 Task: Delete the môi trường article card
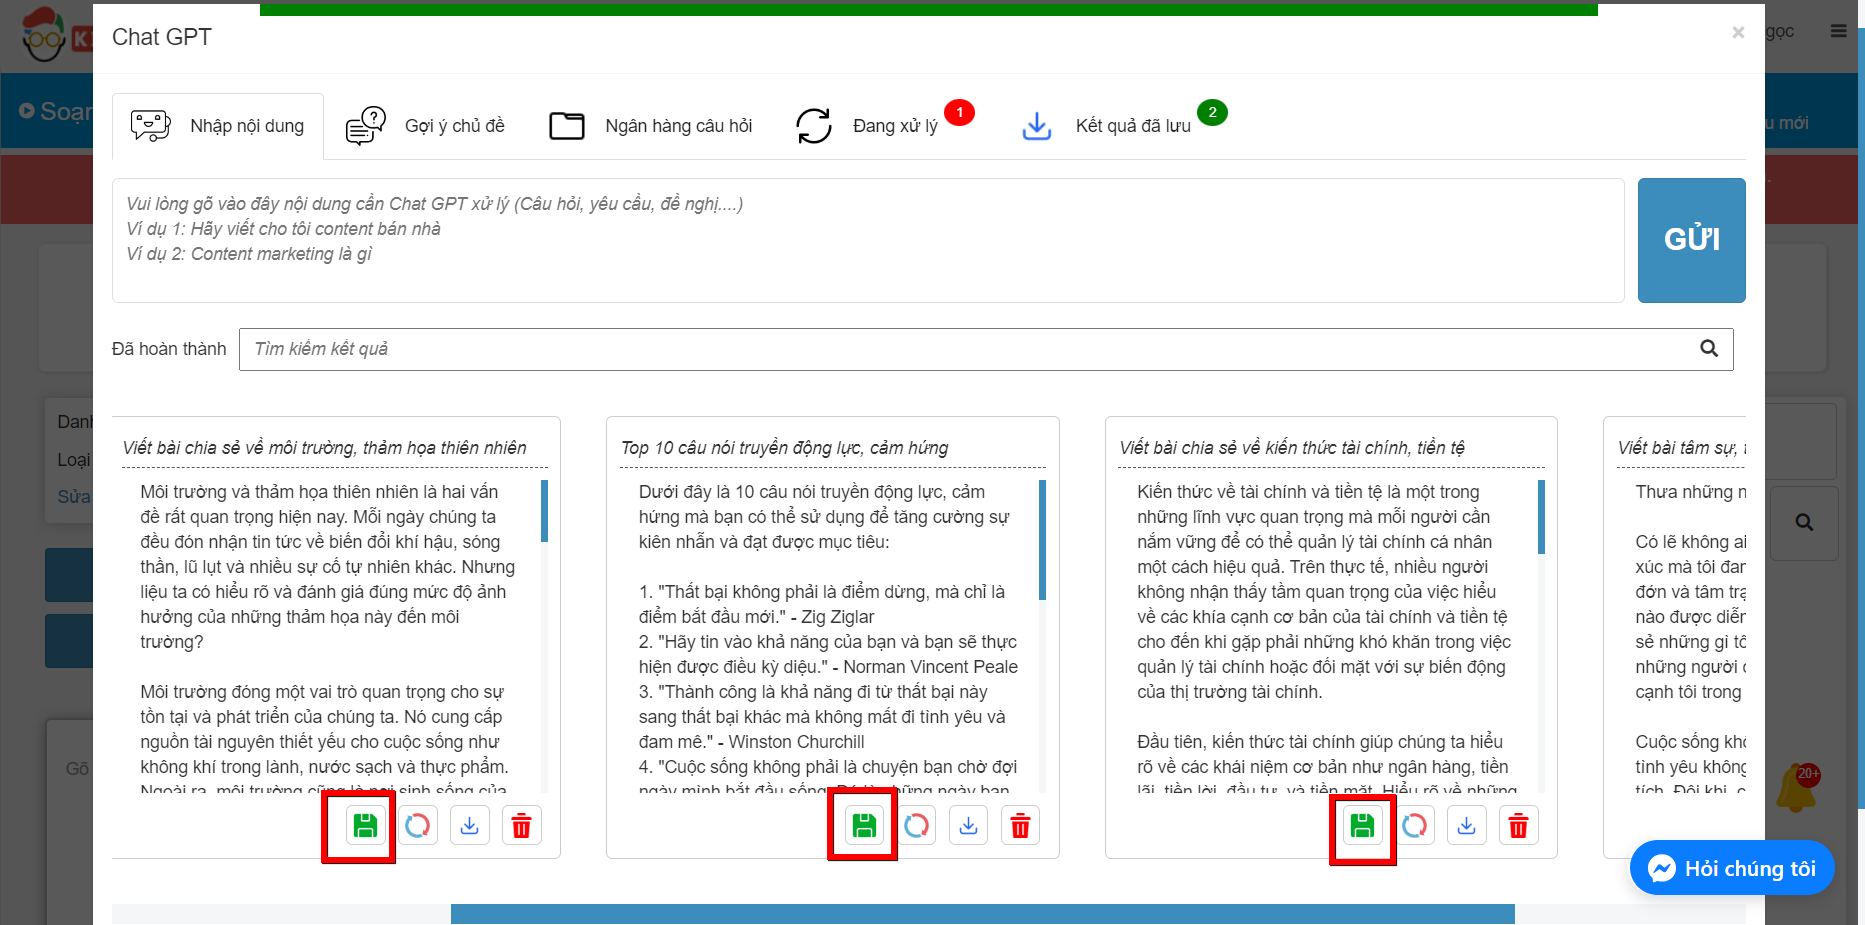click(521, 826)
